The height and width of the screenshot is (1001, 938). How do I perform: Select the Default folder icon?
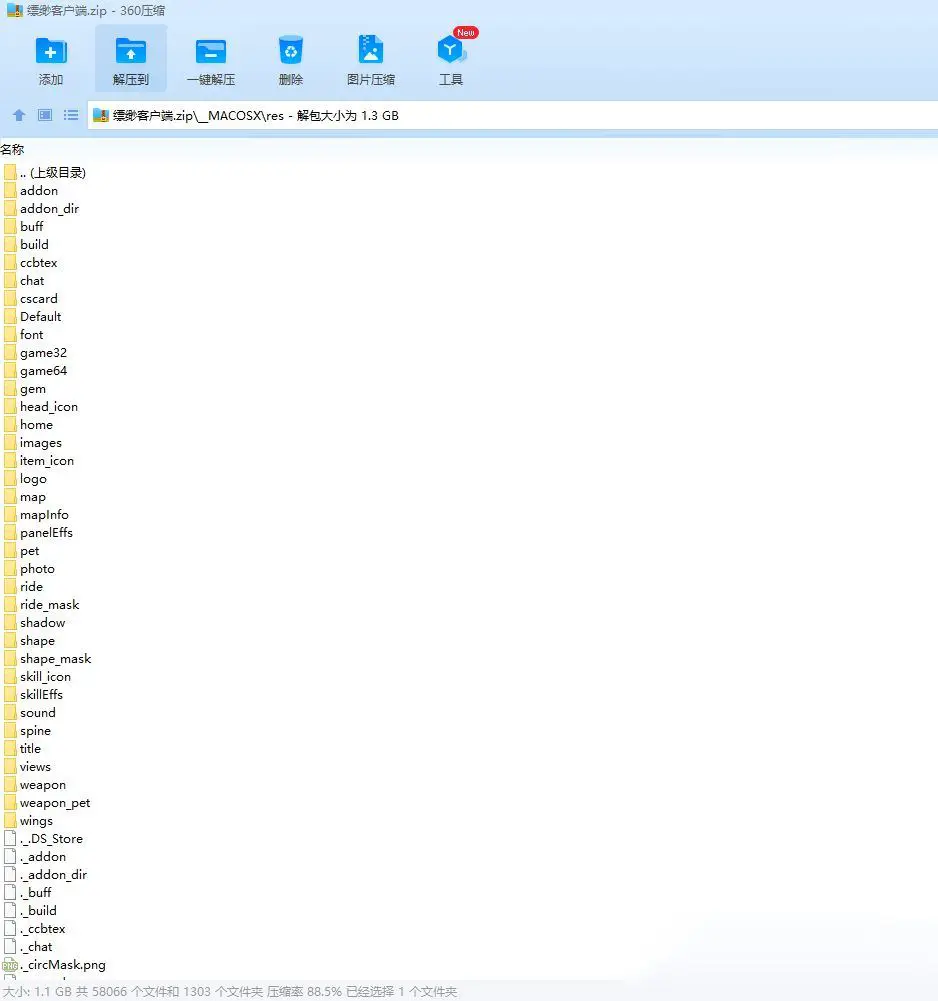[10, 317]
